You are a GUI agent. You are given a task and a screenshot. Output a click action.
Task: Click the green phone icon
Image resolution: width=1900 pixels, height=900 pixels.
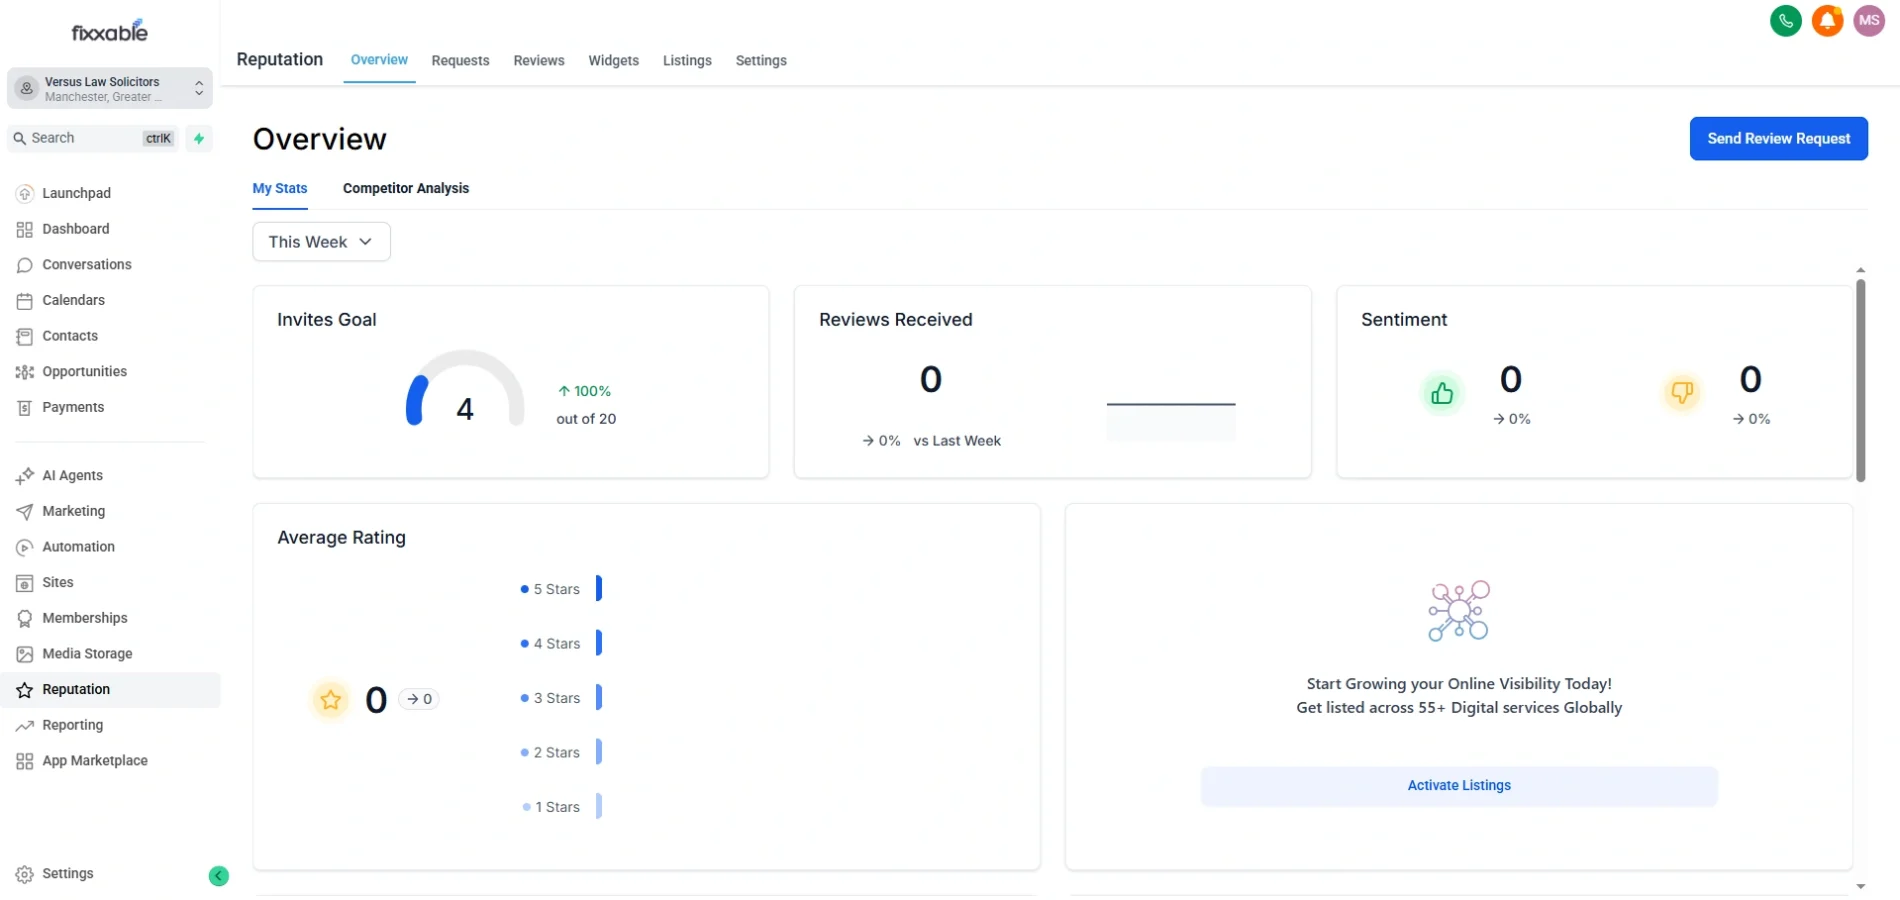click(x=1786, y=20)
